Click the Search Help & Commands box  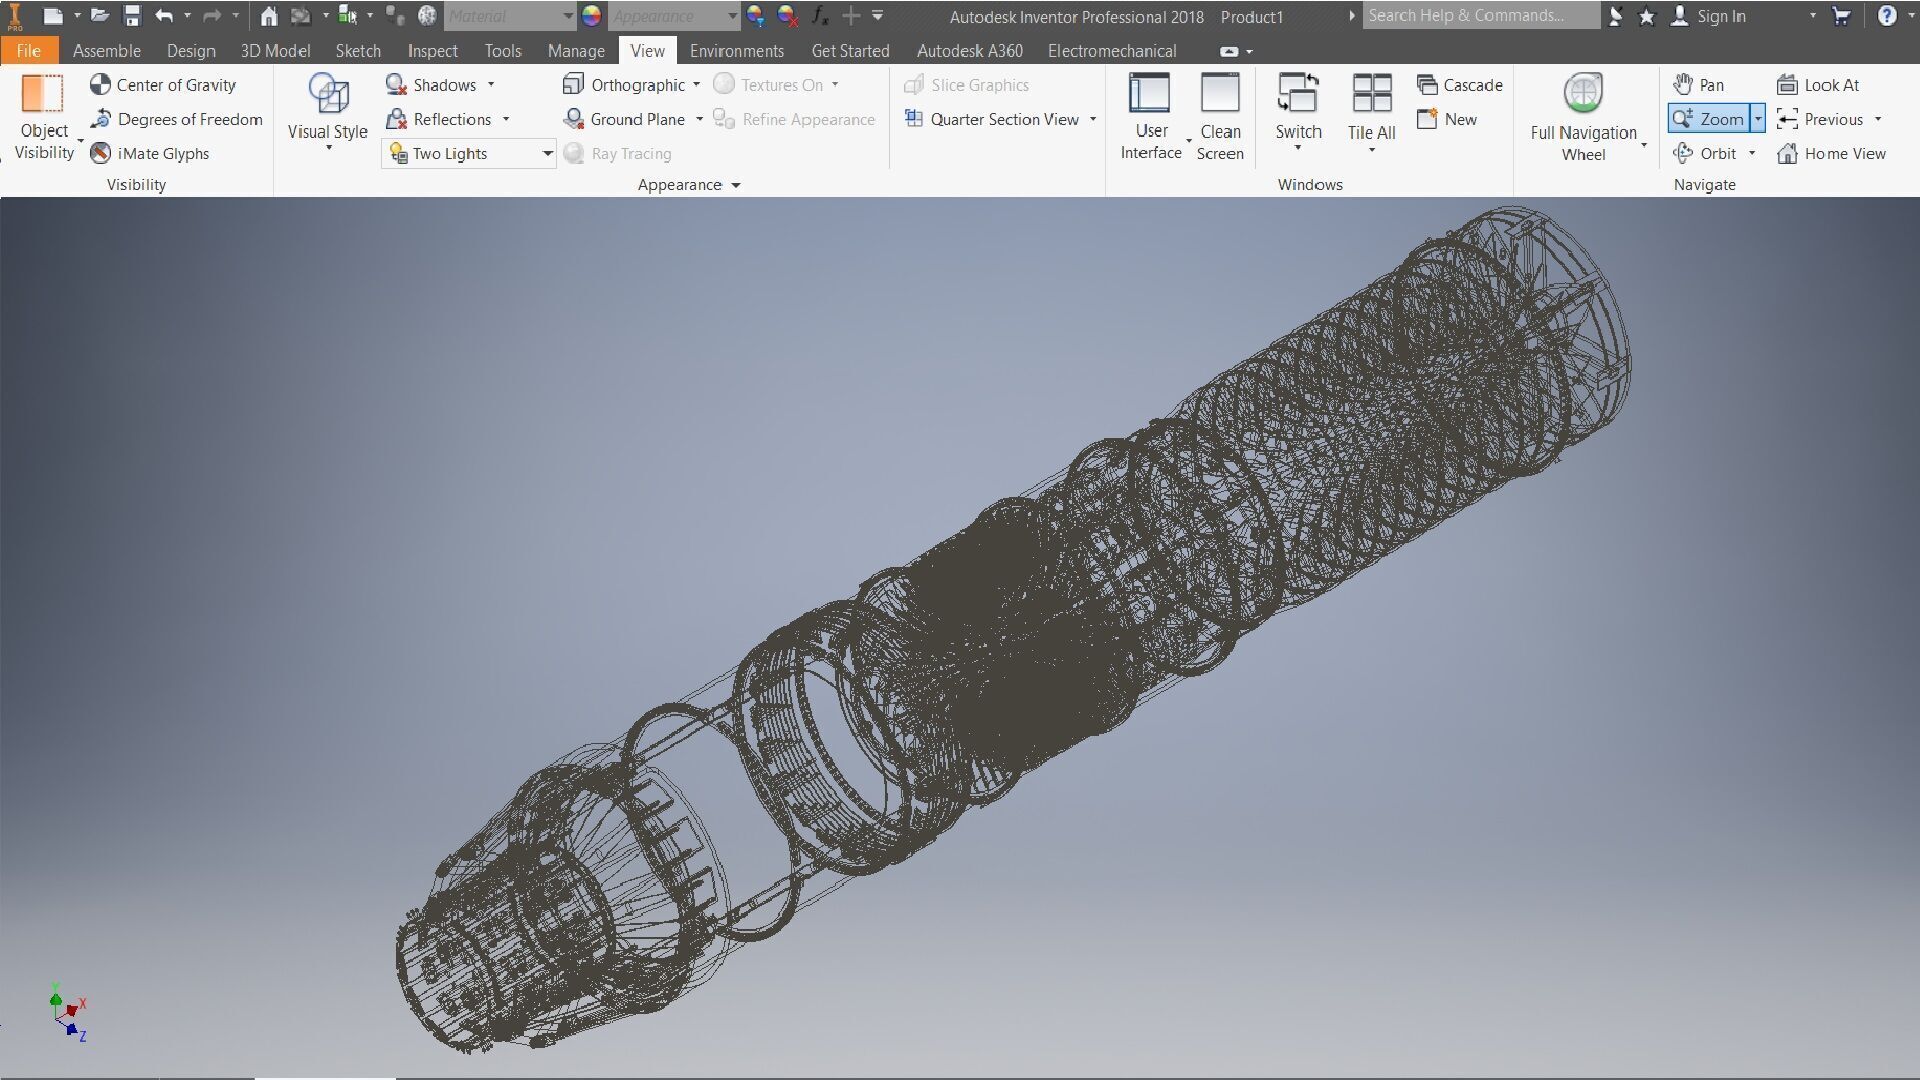[1480, 16]
